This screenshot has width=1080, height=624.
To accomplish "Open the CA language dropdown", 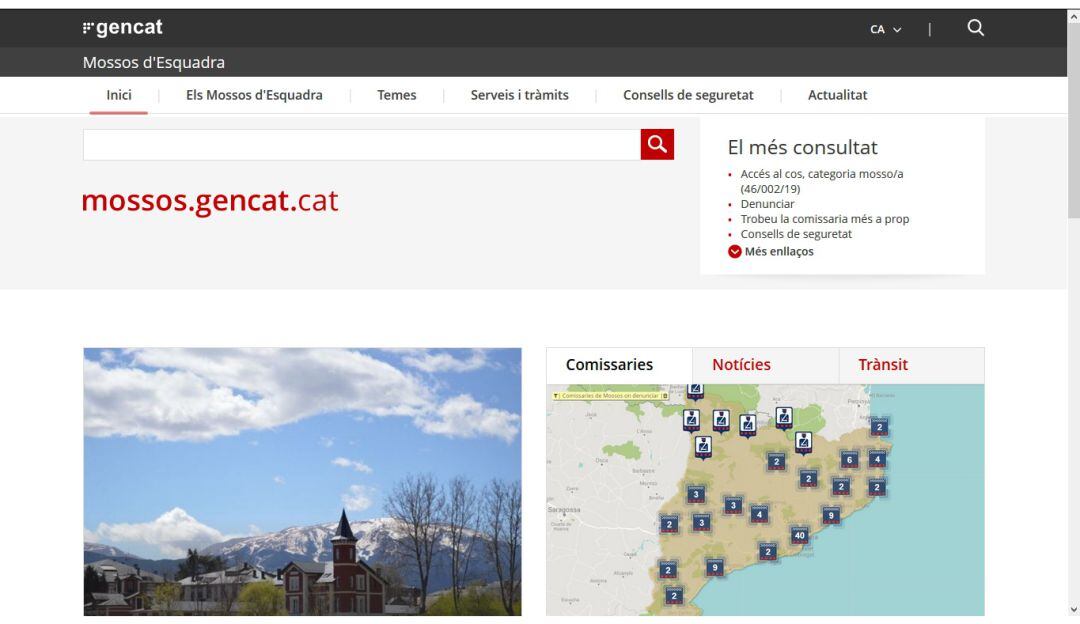I will pos(883,29).
